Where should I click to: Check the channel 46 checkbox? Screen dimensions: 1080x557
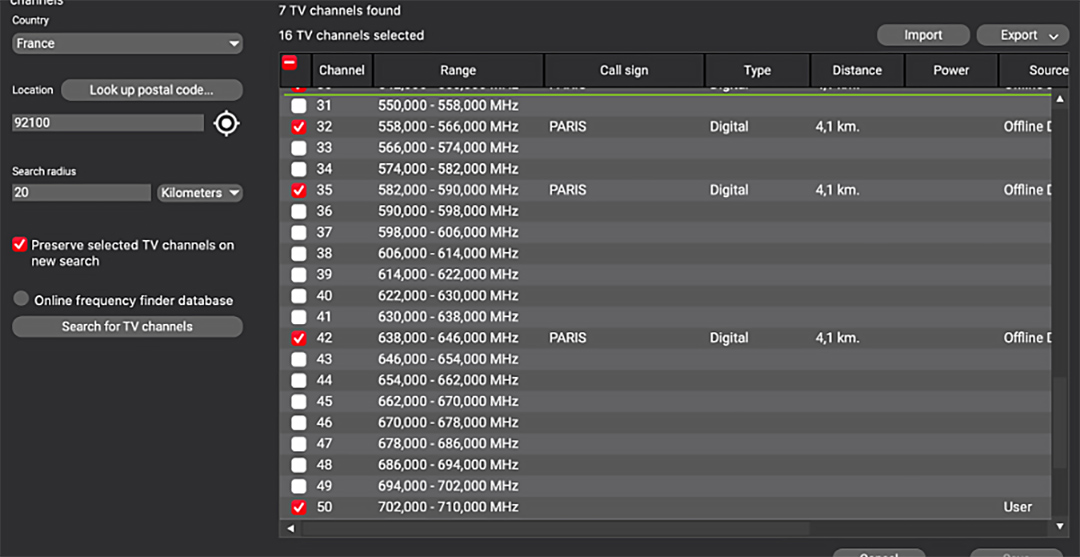298,423
